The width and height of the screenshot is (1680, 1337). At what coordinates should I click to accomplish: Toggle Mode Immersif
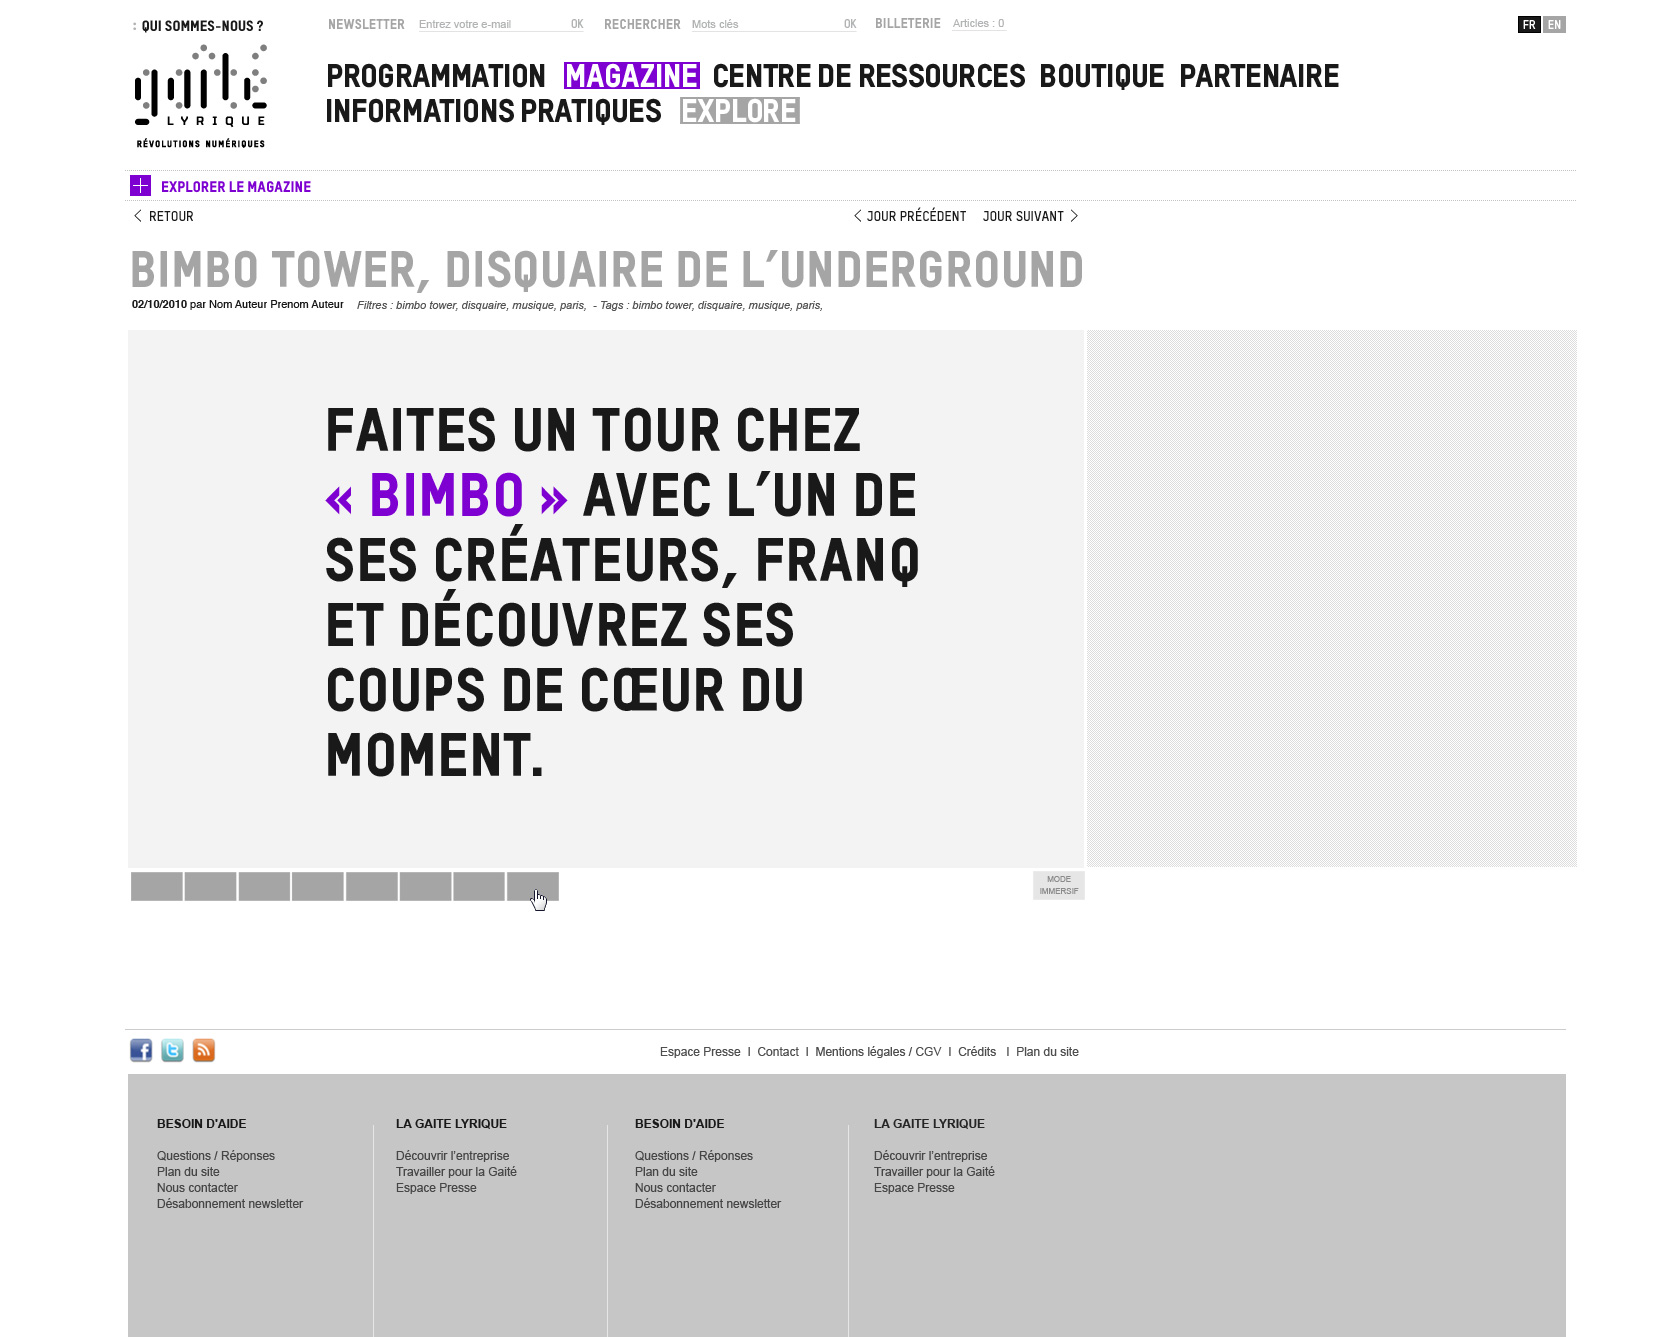click(1059, 885)
